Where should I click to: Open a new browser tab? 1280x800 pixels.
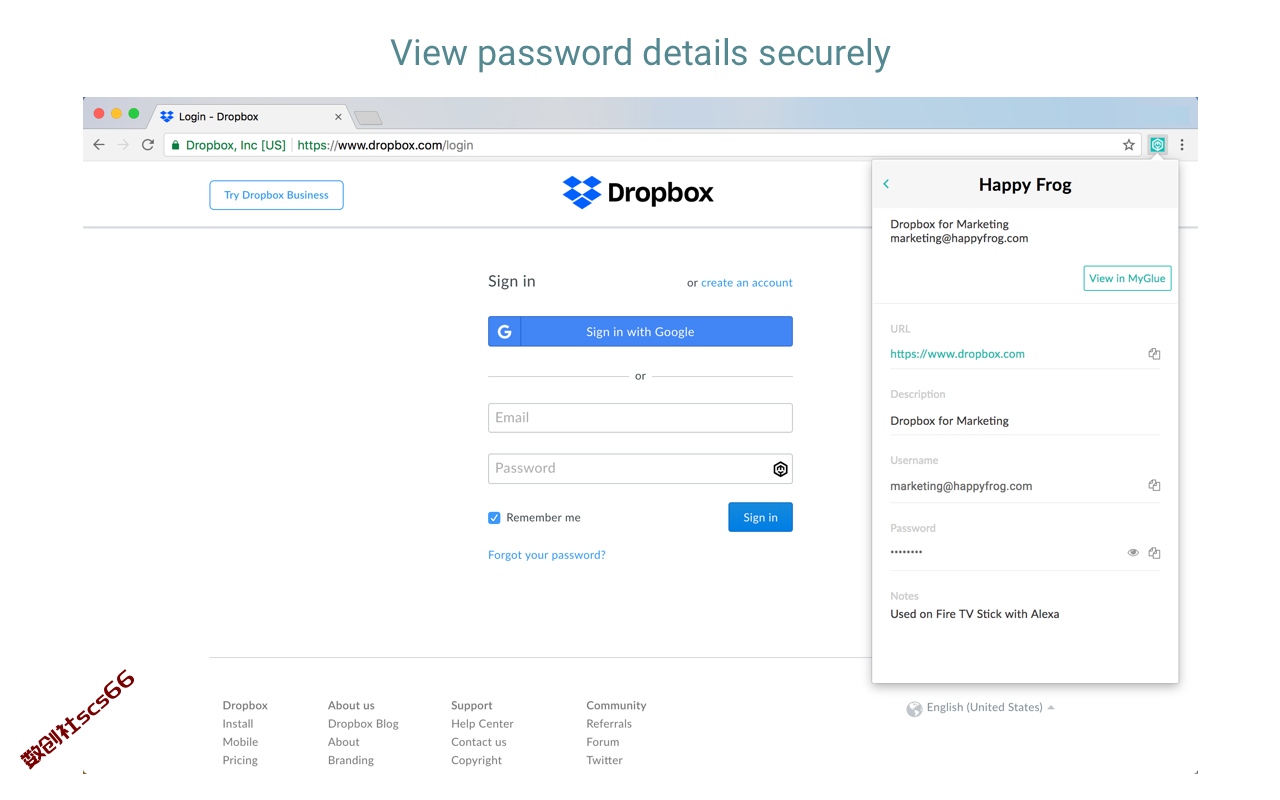[x=368, y=118]
